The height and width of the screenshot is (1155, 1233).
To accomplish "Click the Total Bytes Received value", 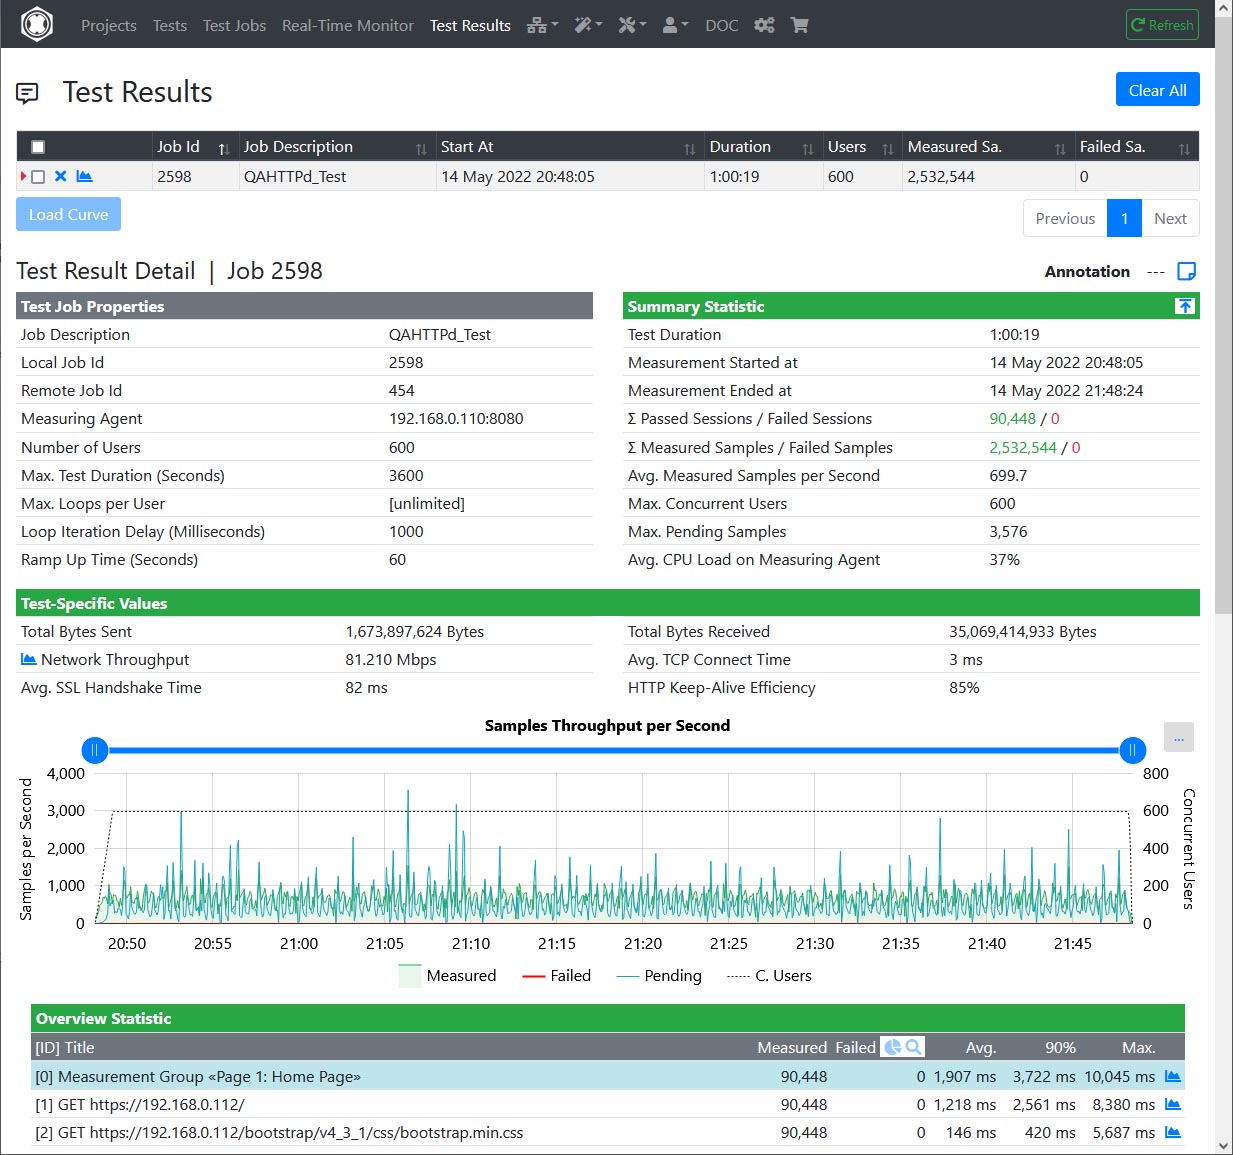I will click(1023, 632).
